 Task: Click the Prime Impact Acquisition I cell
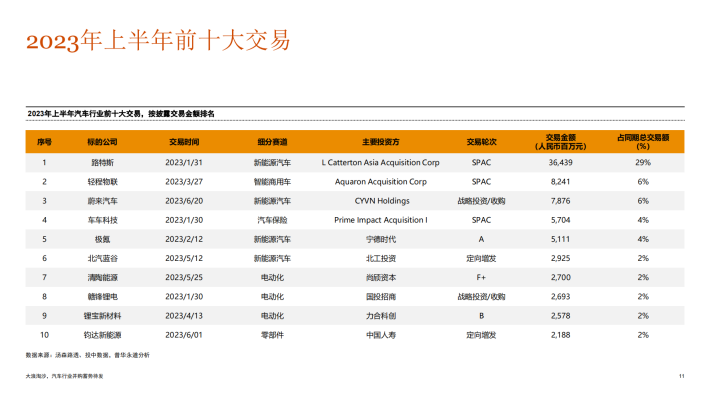click(380, 220)
